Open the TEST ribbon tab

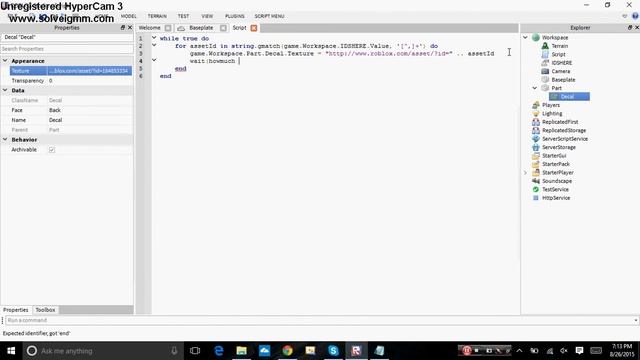(x=183, y=16)
